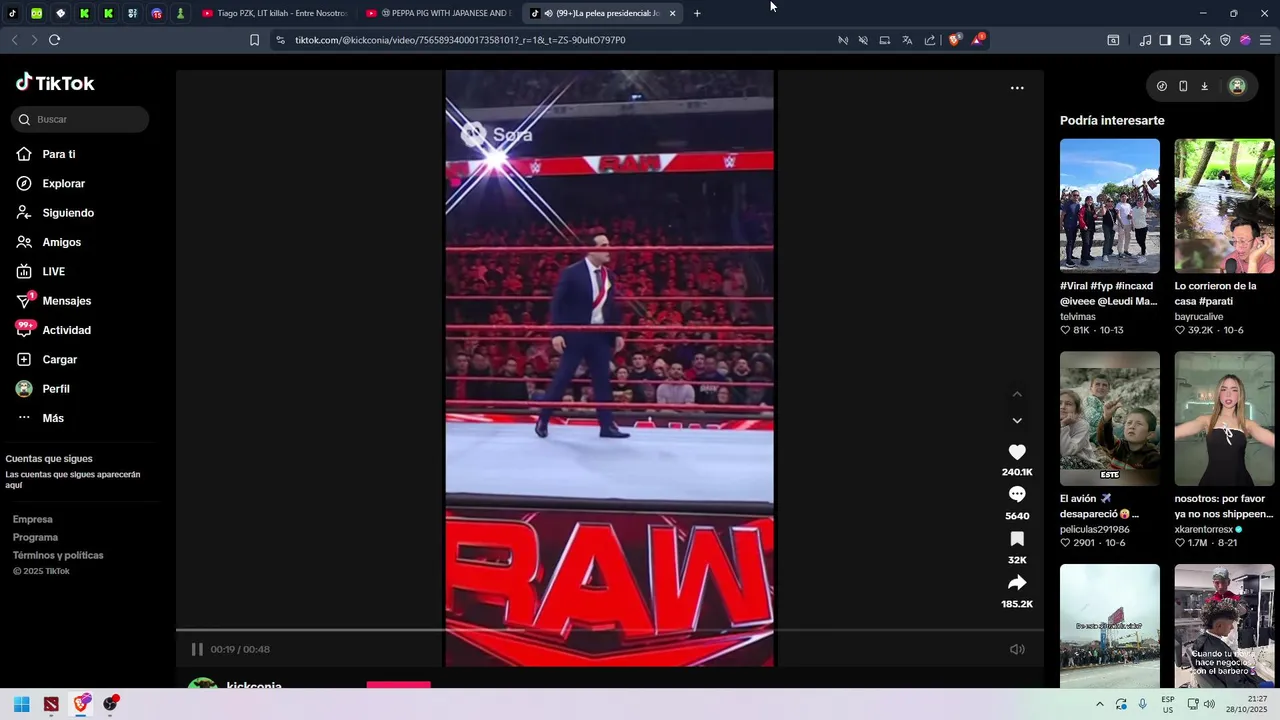
Task: Open the profile avatar menu
Action: tap(1237, 86)
